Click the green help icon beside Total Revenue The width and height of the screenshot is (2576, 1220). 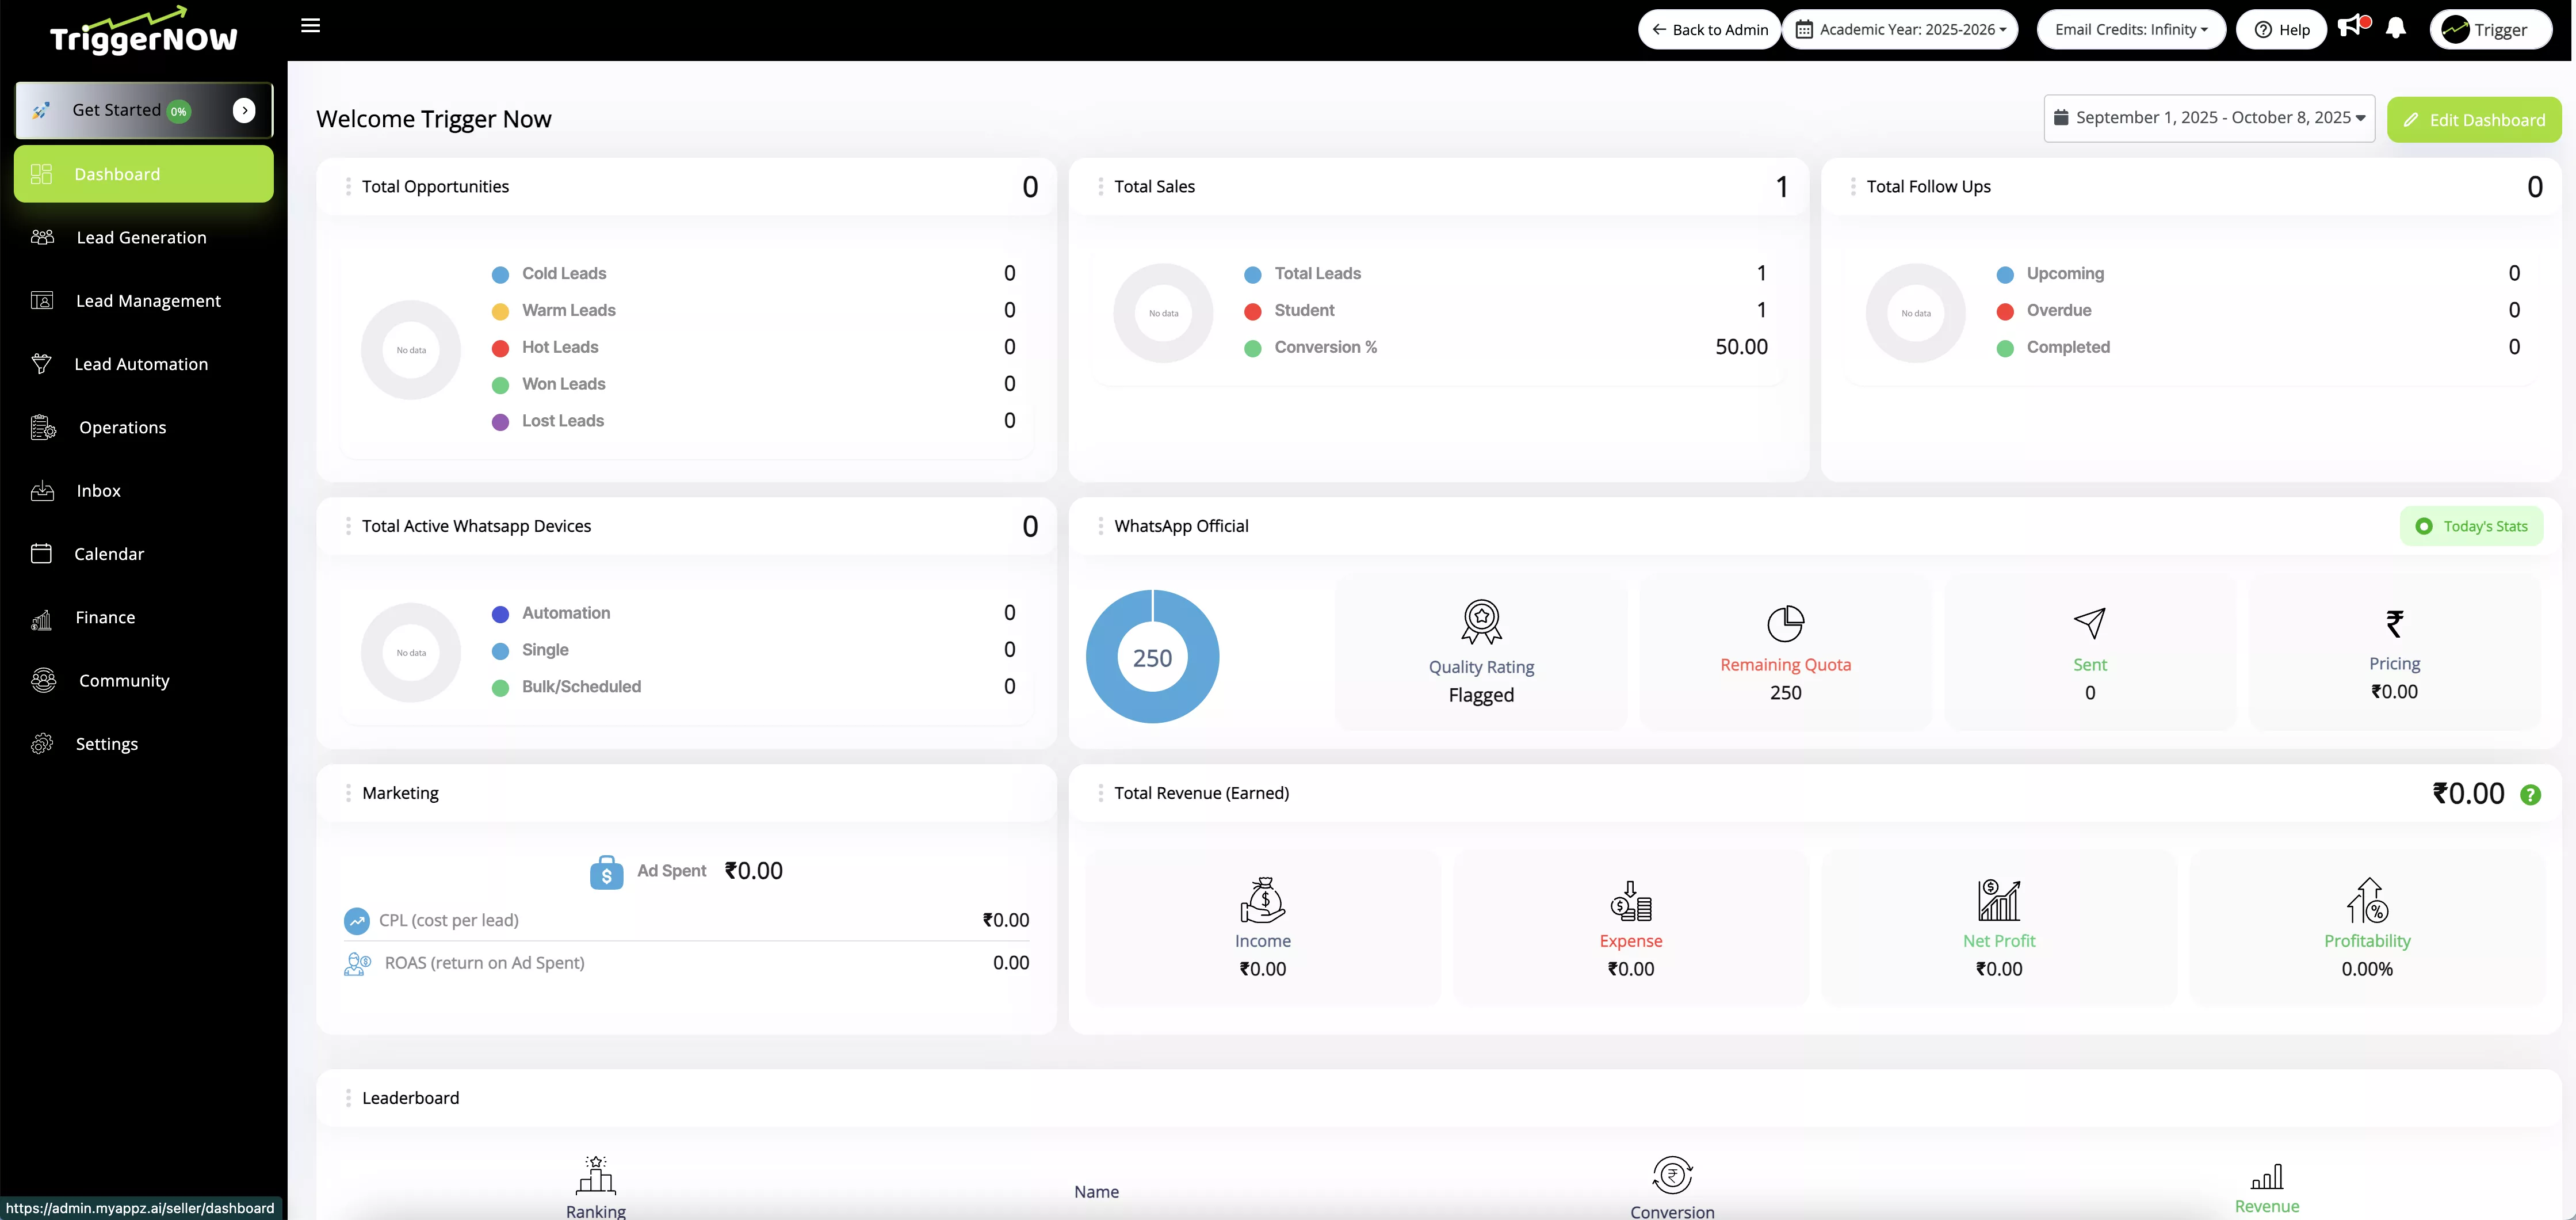(x=2530, y=795)
